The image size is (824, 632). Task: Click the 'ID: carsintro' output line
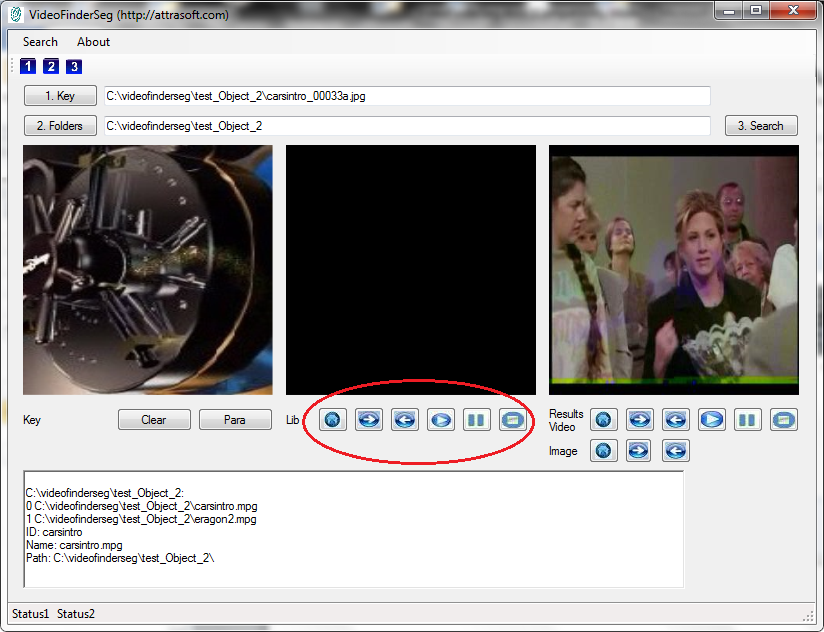tap(54, 532)
